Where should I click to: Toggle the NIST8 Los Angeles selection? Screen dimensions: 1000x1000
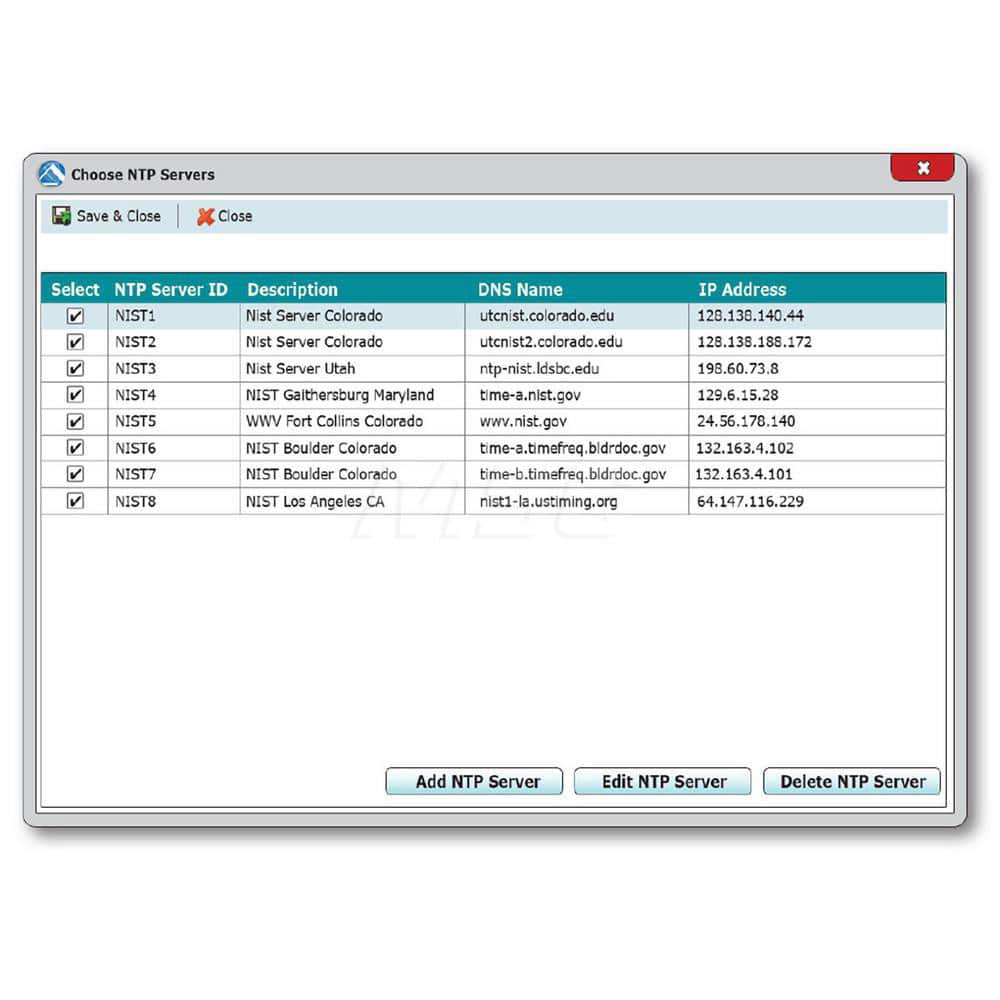tap(75, 500)
